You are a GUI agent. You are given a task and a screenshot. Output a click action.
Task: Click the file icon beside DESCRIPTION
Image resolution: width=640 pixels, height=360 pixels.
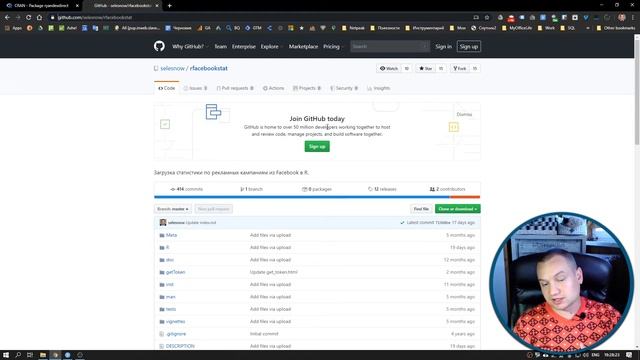pos(162,346)
